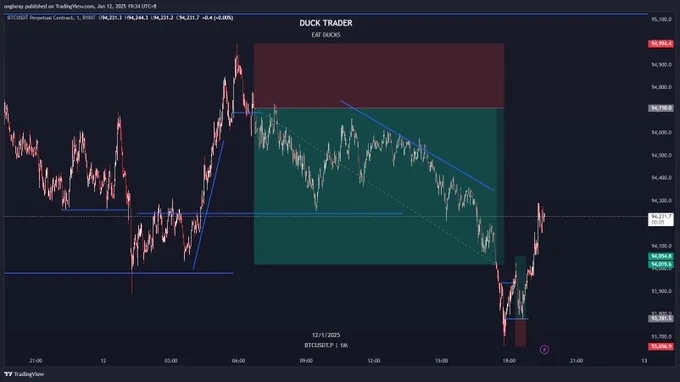Click the 95,100.0 price axis tick
The height and width of the screenshot is (382, 680).
661,20
